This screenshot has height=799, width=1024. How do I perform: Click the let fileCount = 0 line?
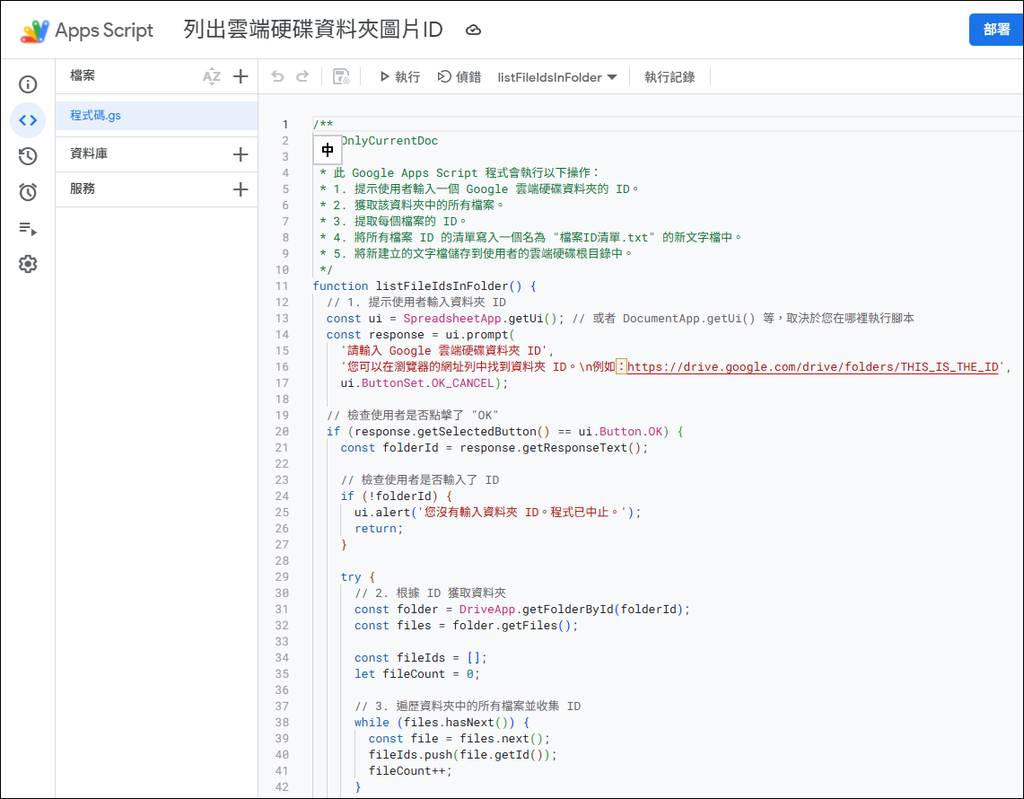click(x=417, y=674)
